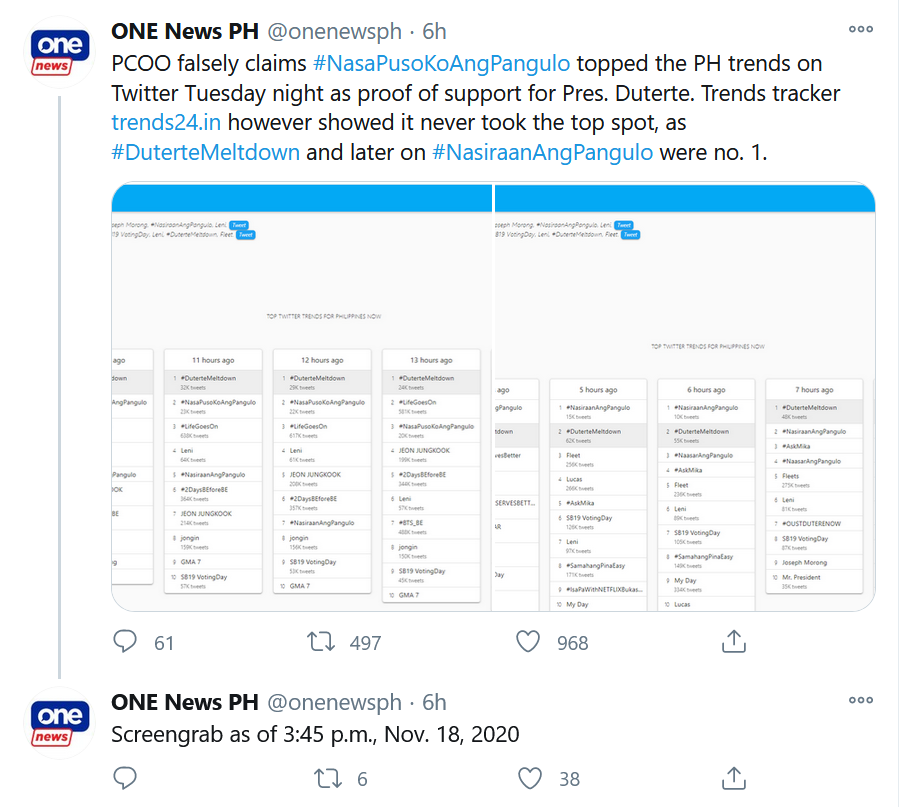Screen dimensions: 902x807
Task: Open the #NasiraanAngPangulo hashtag link
Action: click(x=542, y=152)
